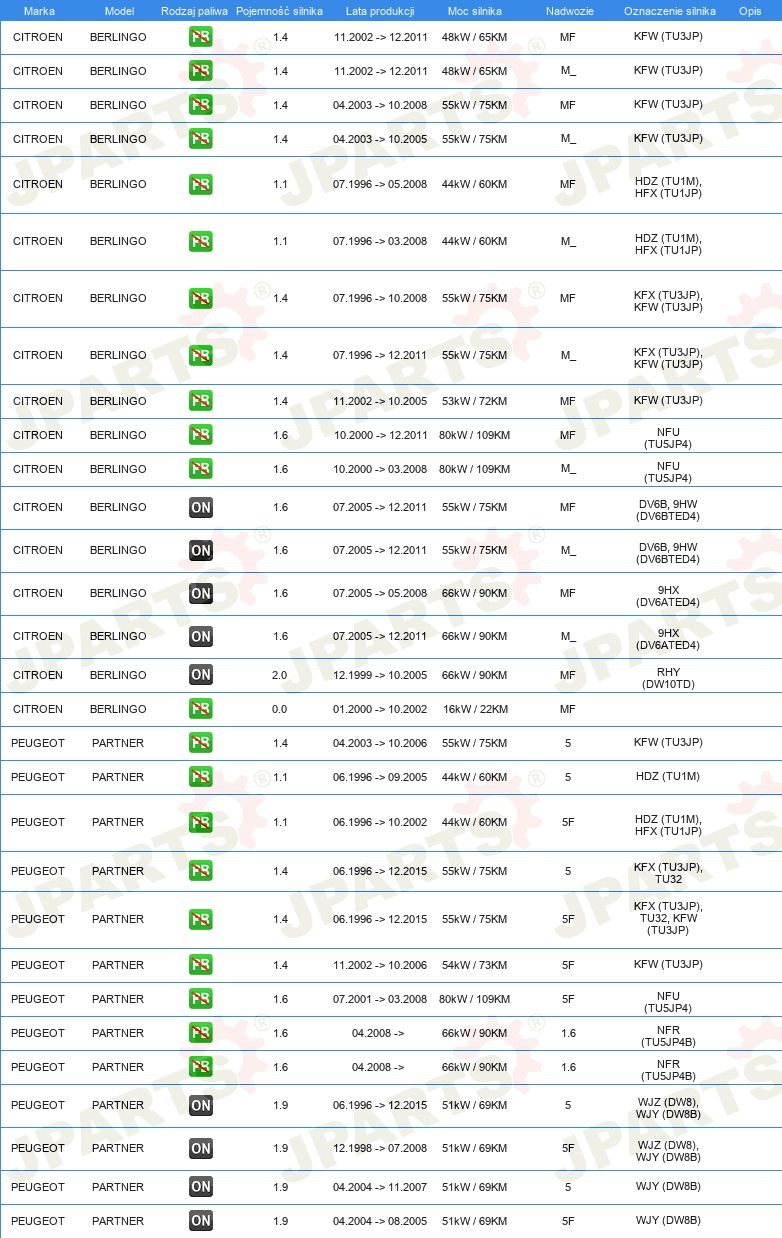782x1238 pixels.
Task: Click petrol icon in the 54kW / 73KM row
Action: point(201,965)
